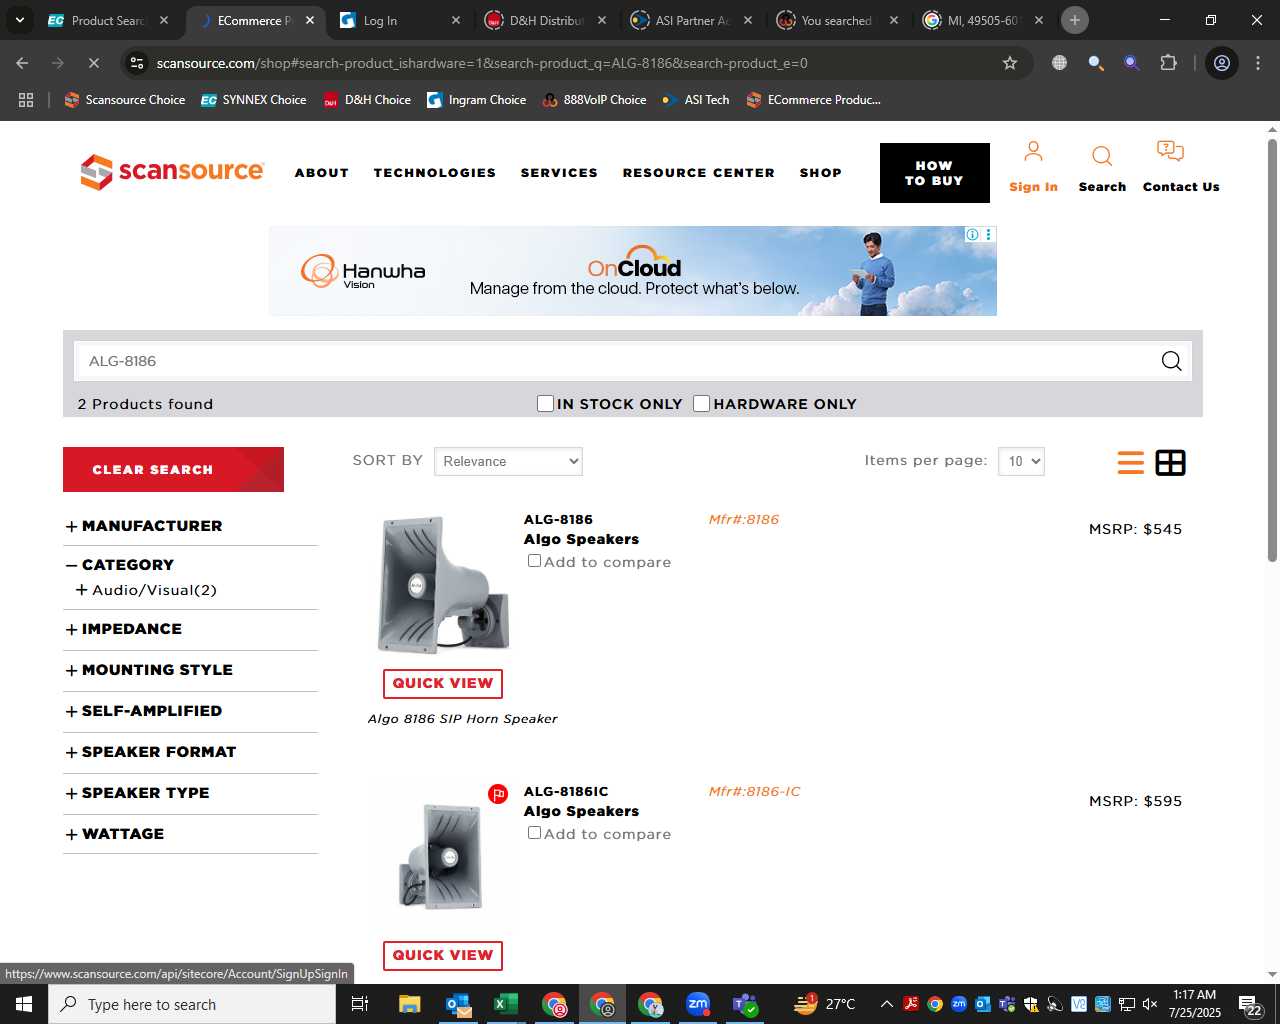The width and height of the screenshot is (1280, 1024).
Task: Click the page vertical scrollbar
Action: (1272, 350)
